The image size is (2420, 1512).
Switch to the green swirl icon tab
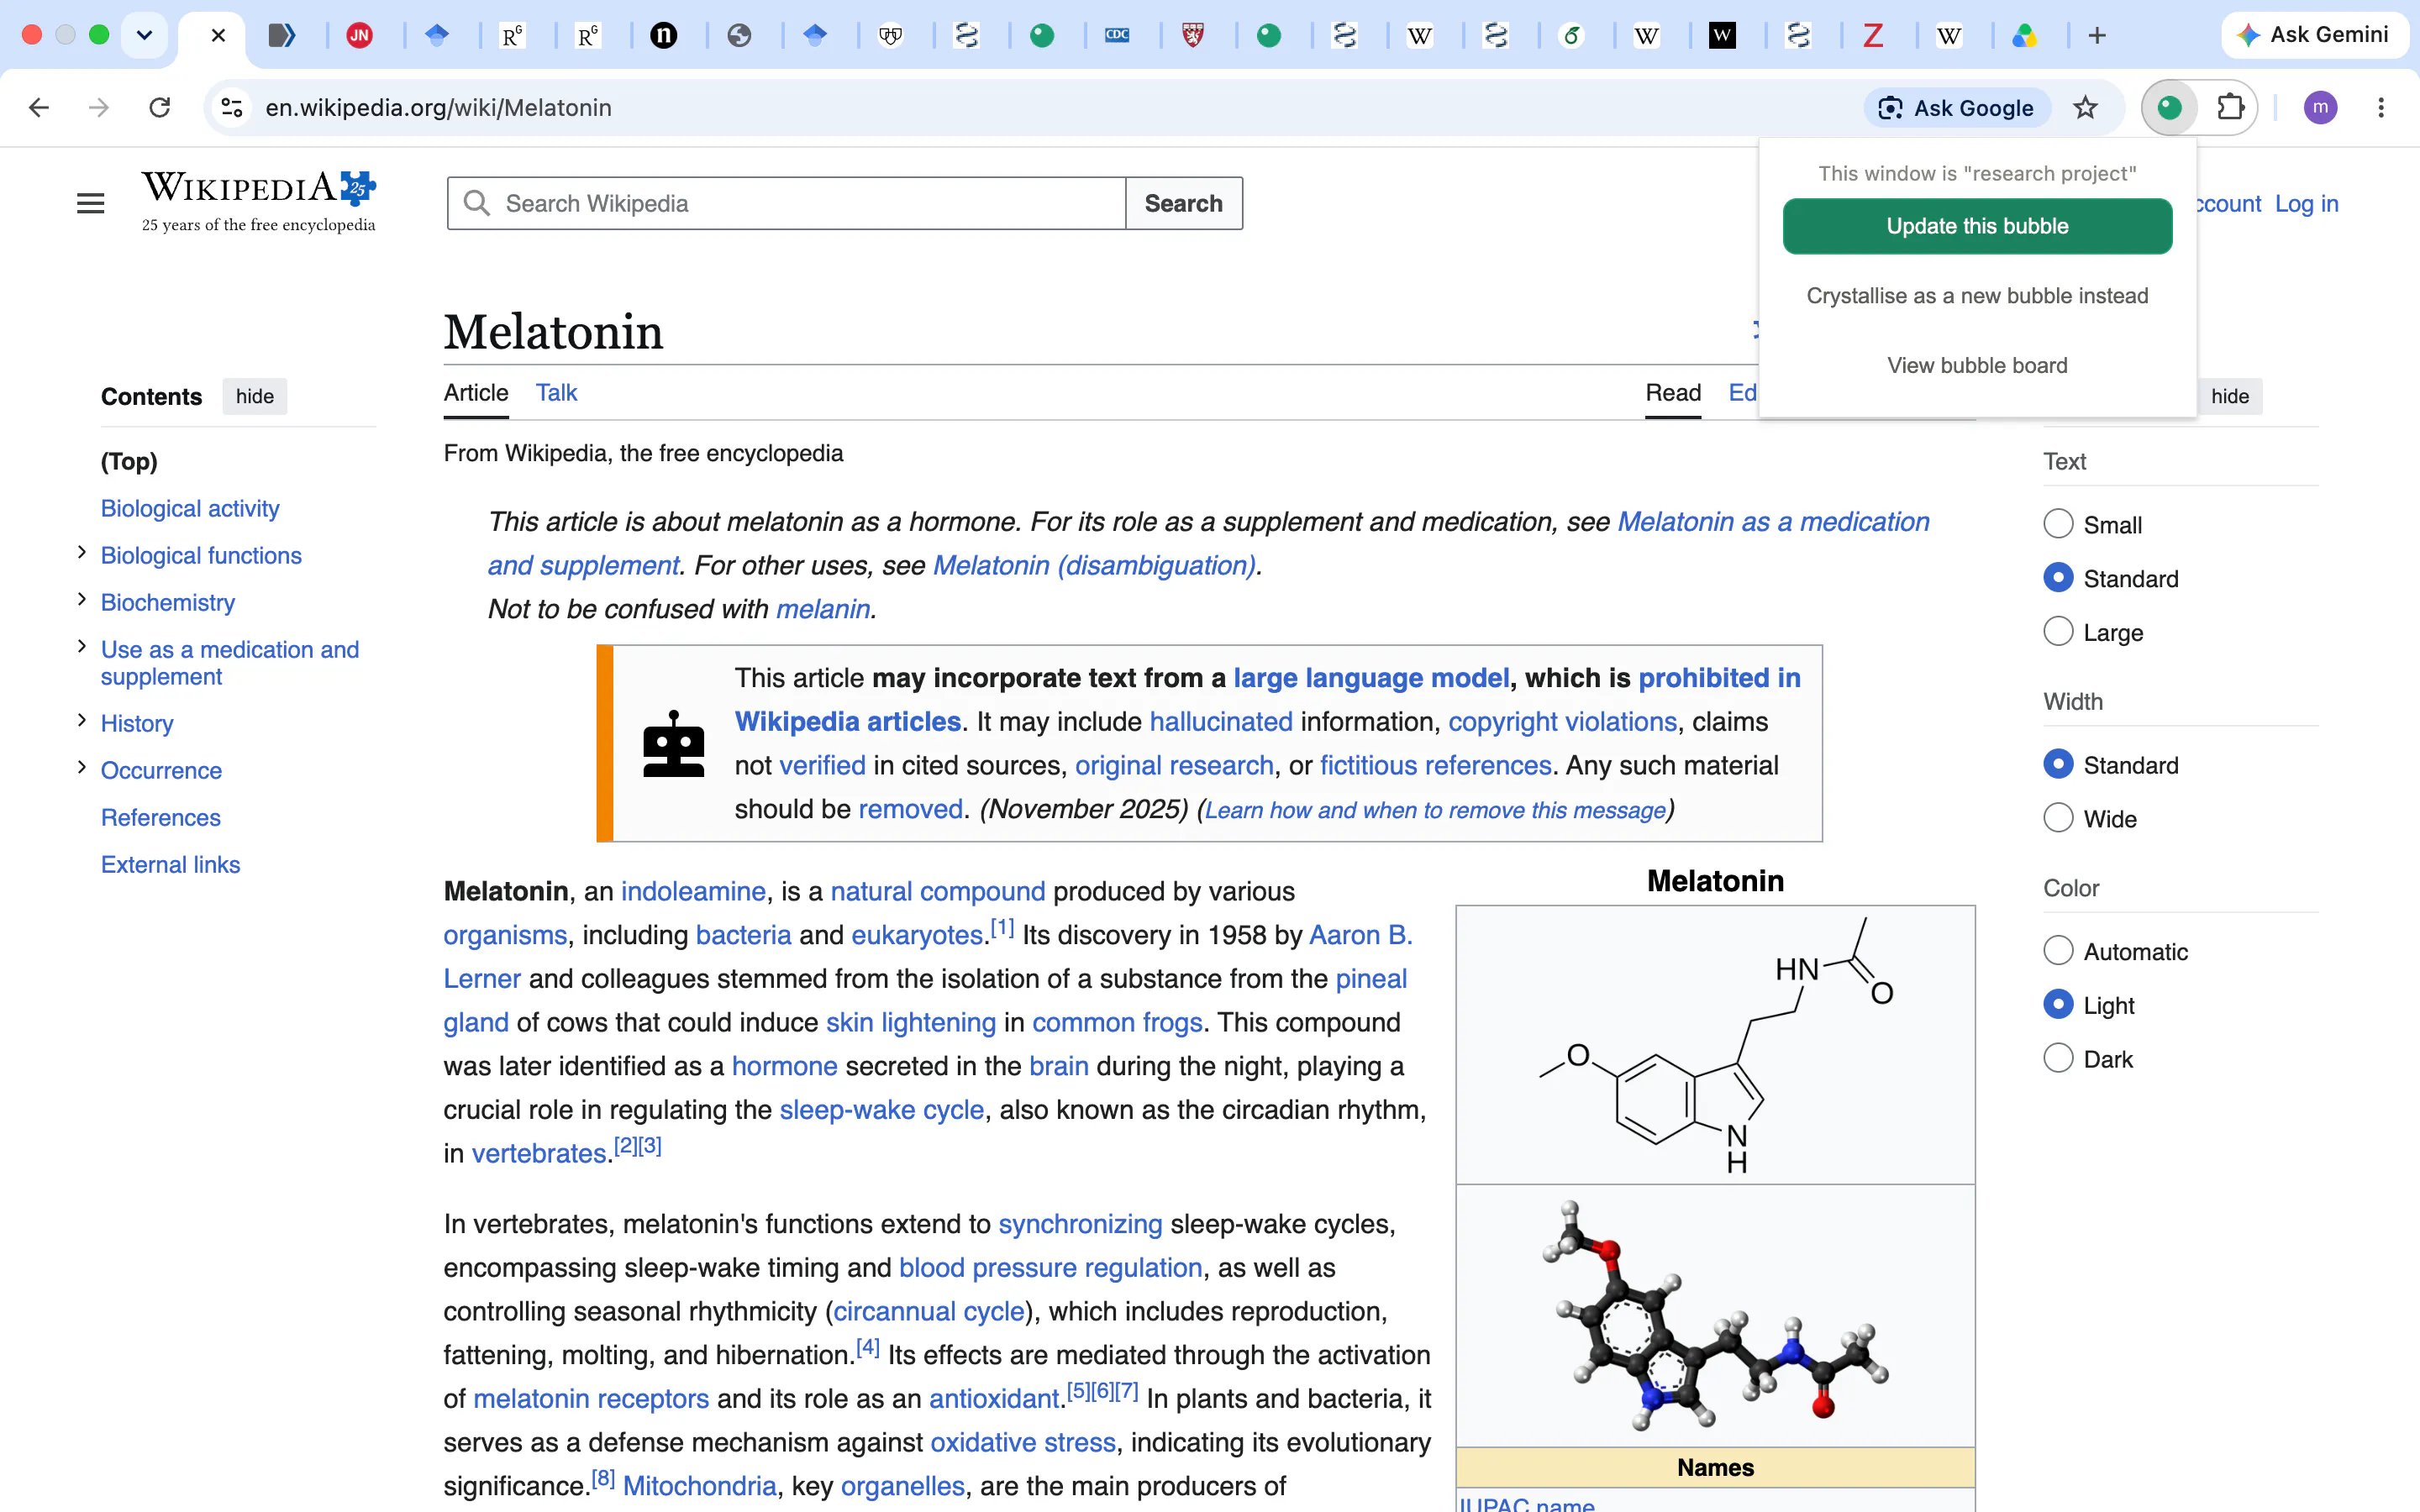[x=1571, y=36]
